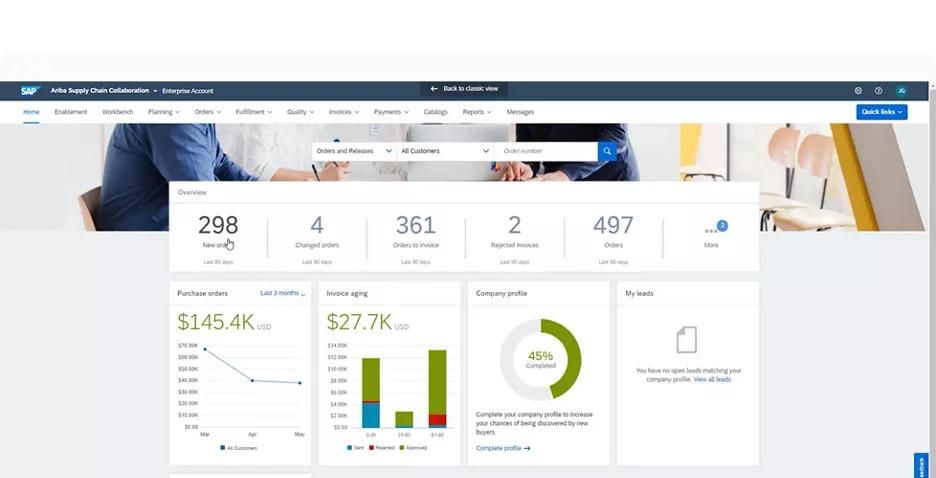This screenshot has height=478, width=936.
Task: Click the March data point on line chart
Action: pyautogui.click(x=205, y=349)
